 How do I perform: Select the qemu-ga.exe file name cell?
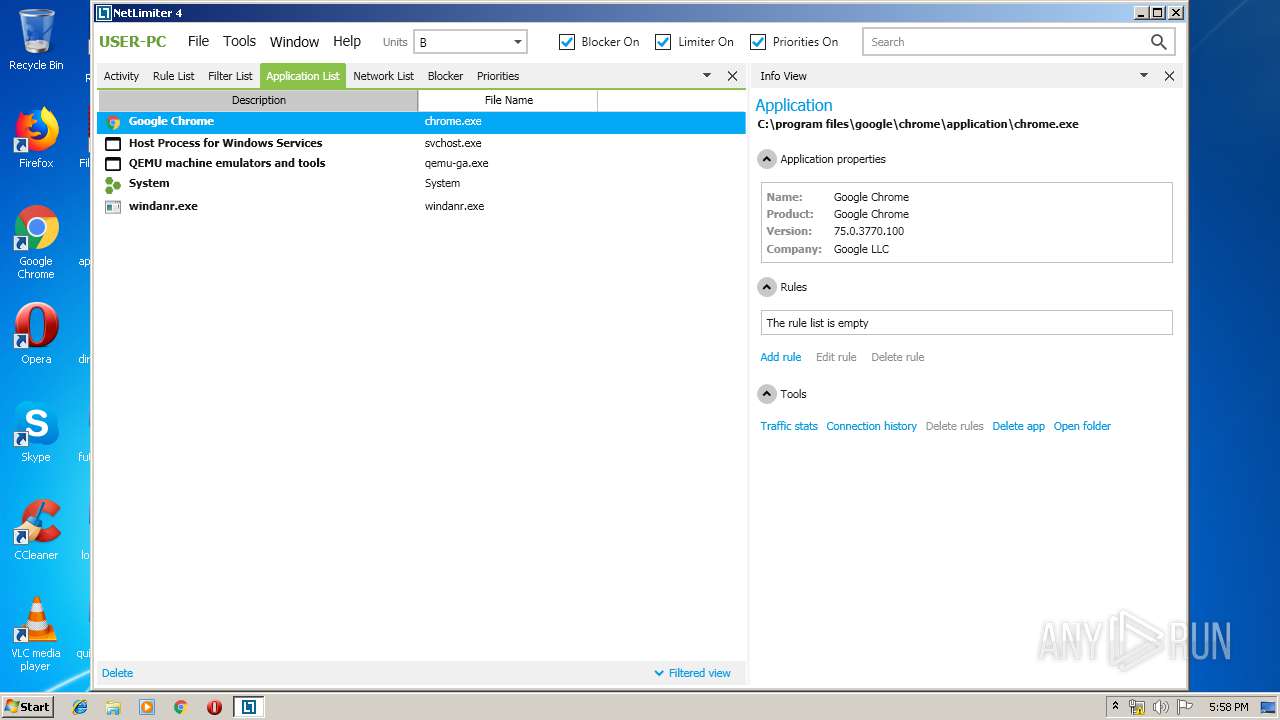(456, 164)
